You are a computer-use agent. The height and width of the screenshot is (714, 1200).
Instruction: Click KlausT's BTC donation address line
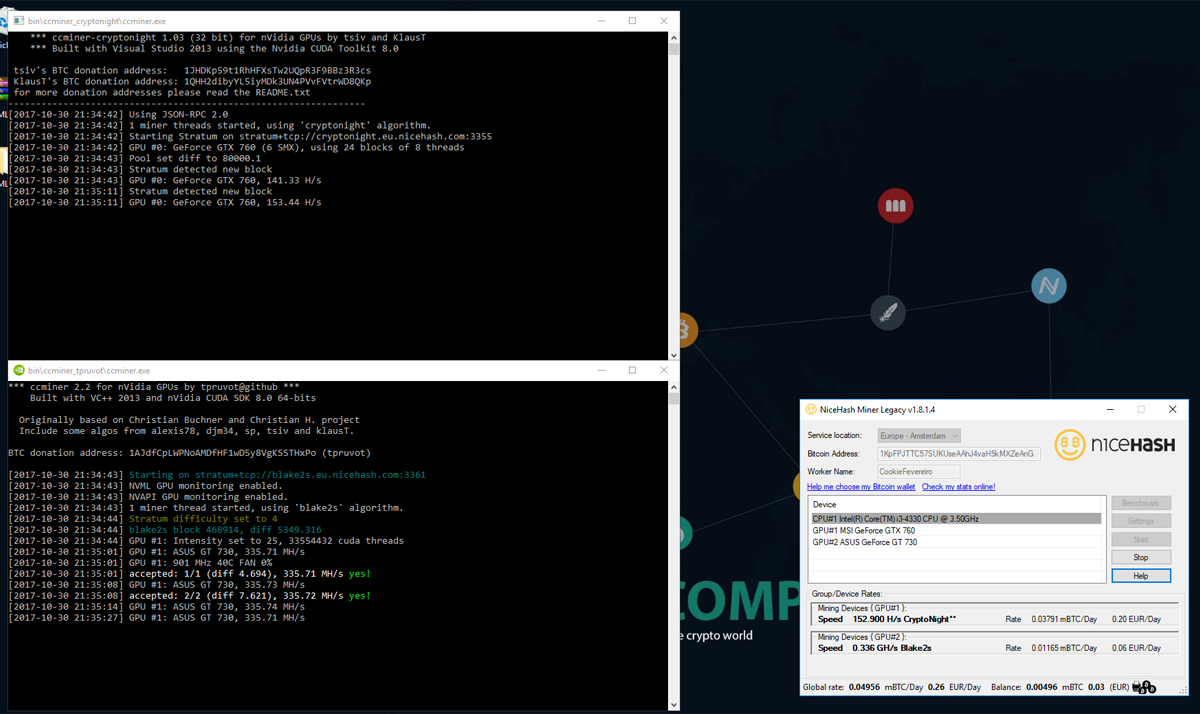192,81
